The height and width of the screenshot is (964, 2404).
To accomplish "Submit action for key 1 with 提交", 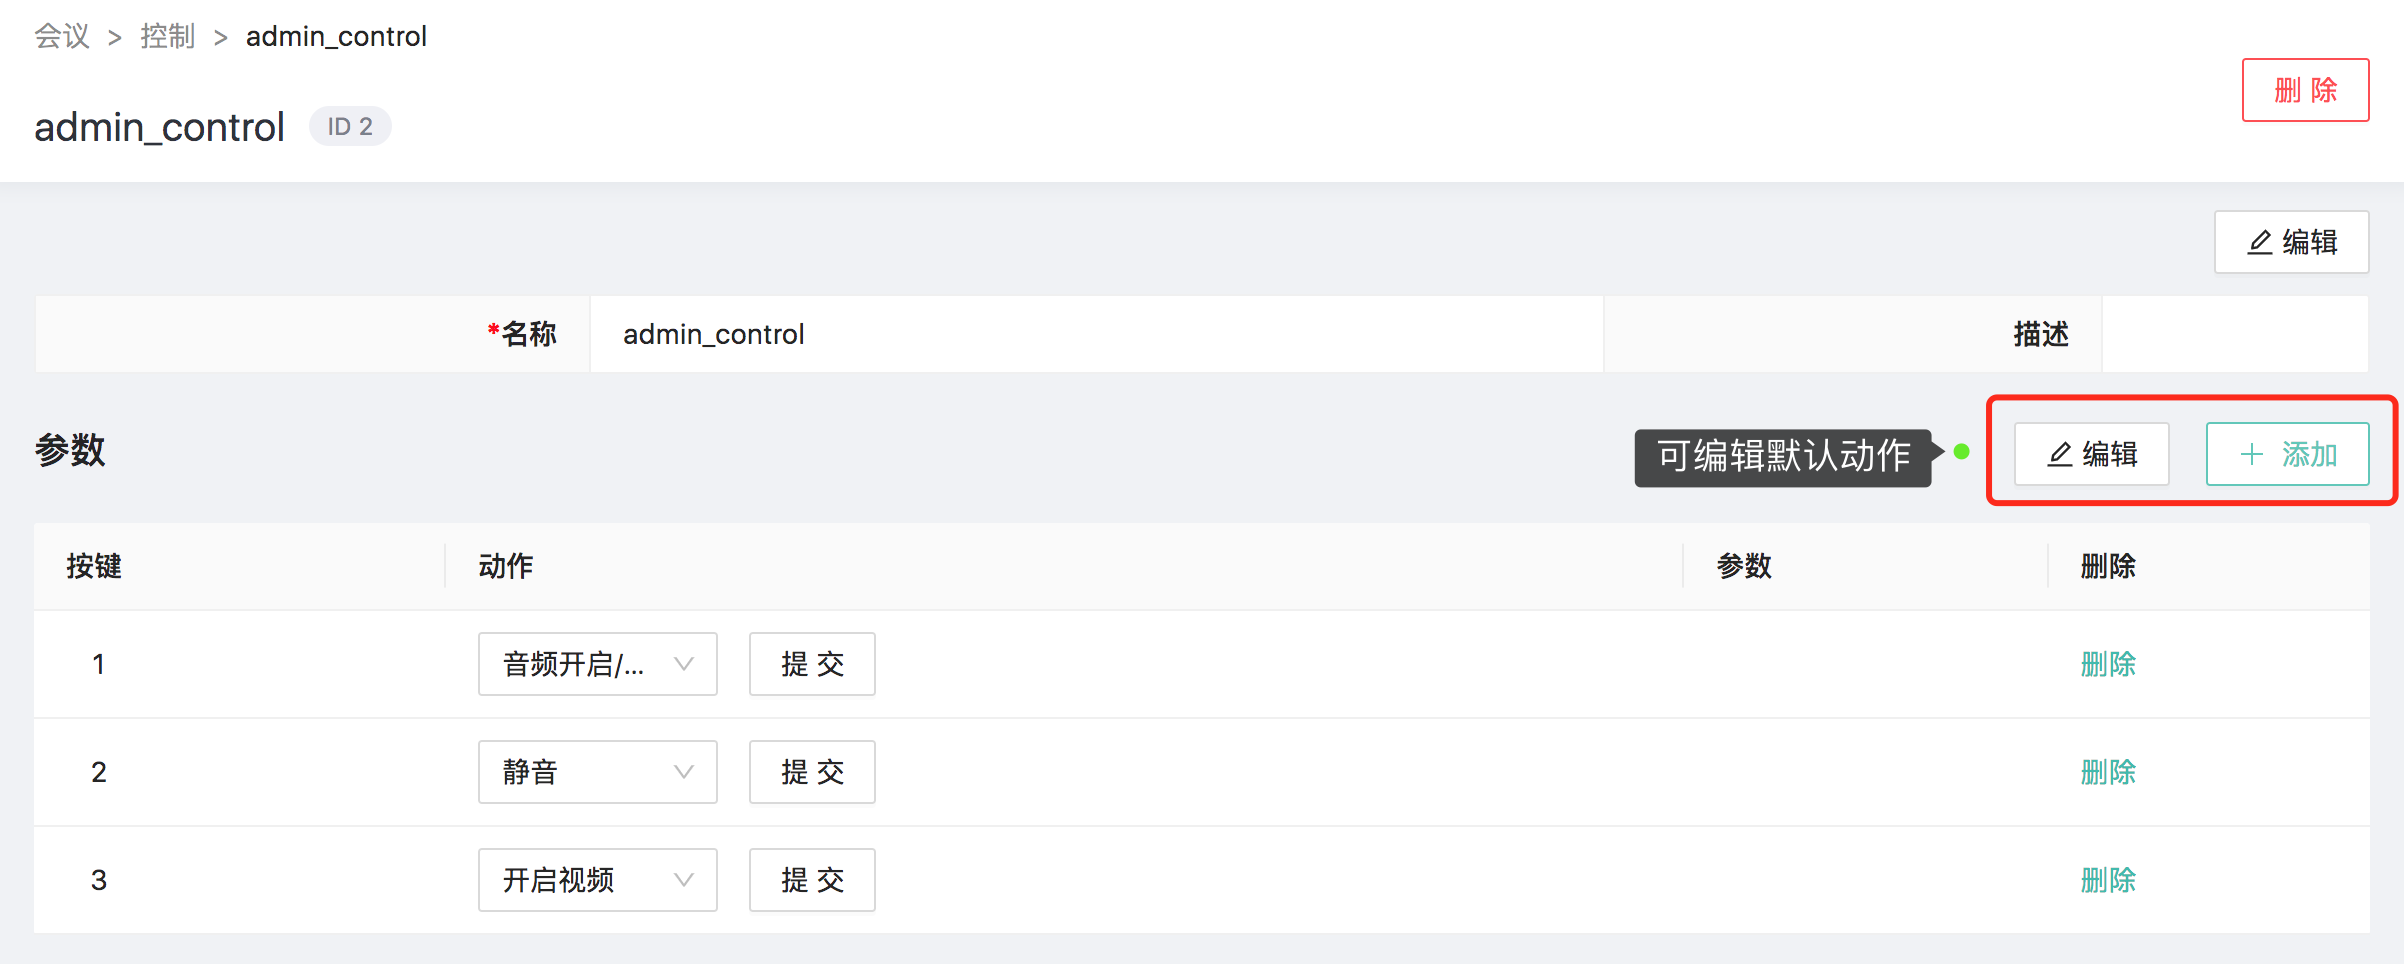I will pyautogui.click(x=812, y=664).
